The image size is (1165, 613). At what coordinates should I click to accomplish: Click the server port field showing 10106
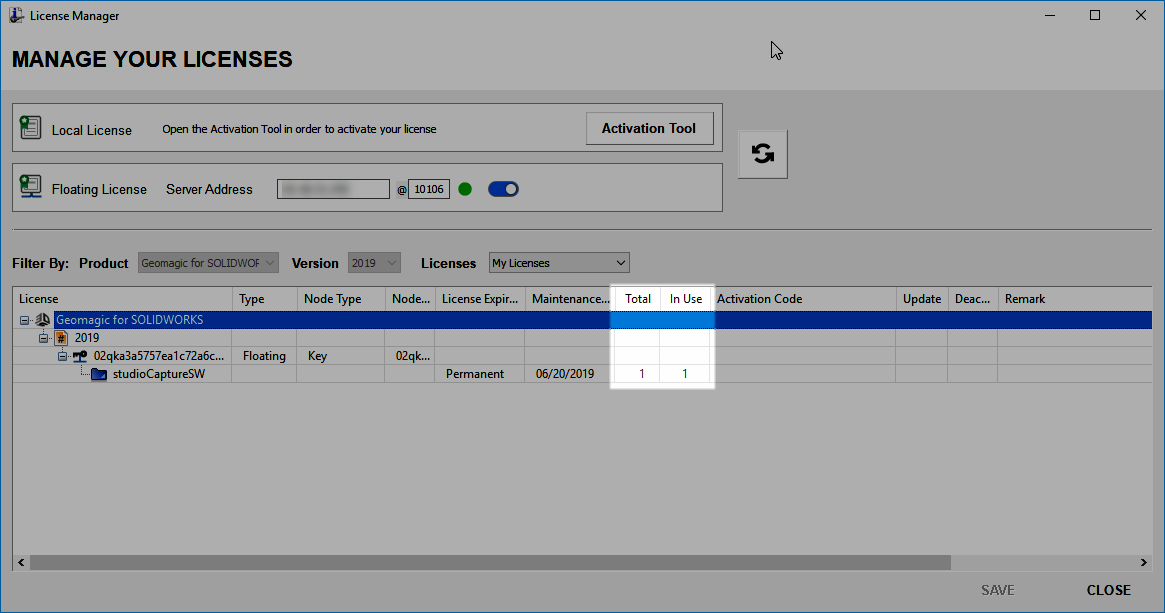pos(429,188)
